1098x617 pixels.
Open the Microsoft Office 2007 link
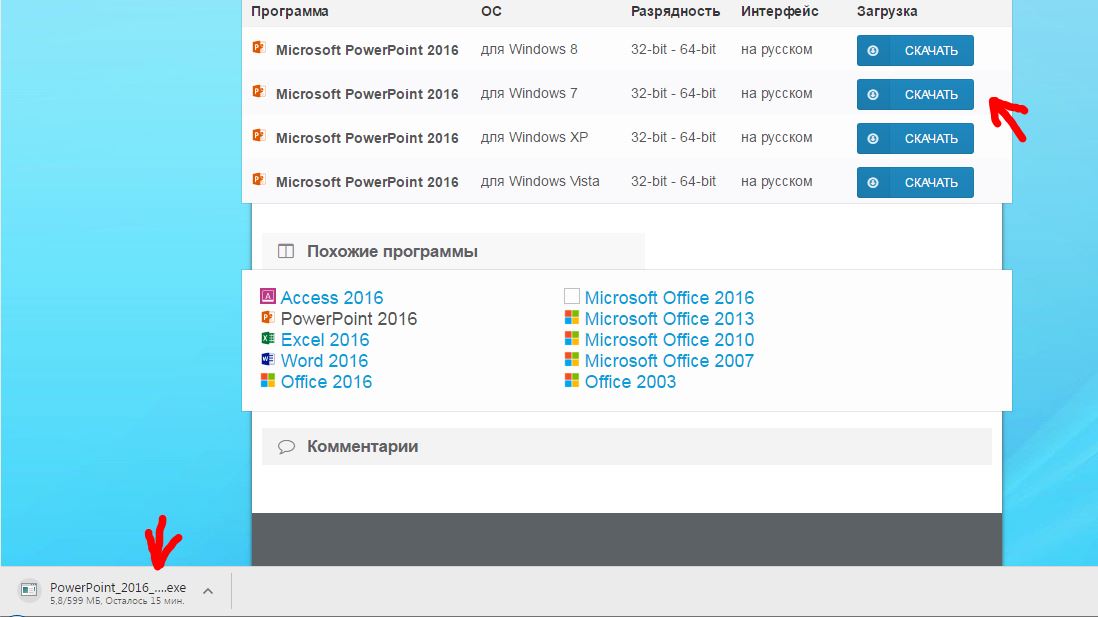[669, 361]
